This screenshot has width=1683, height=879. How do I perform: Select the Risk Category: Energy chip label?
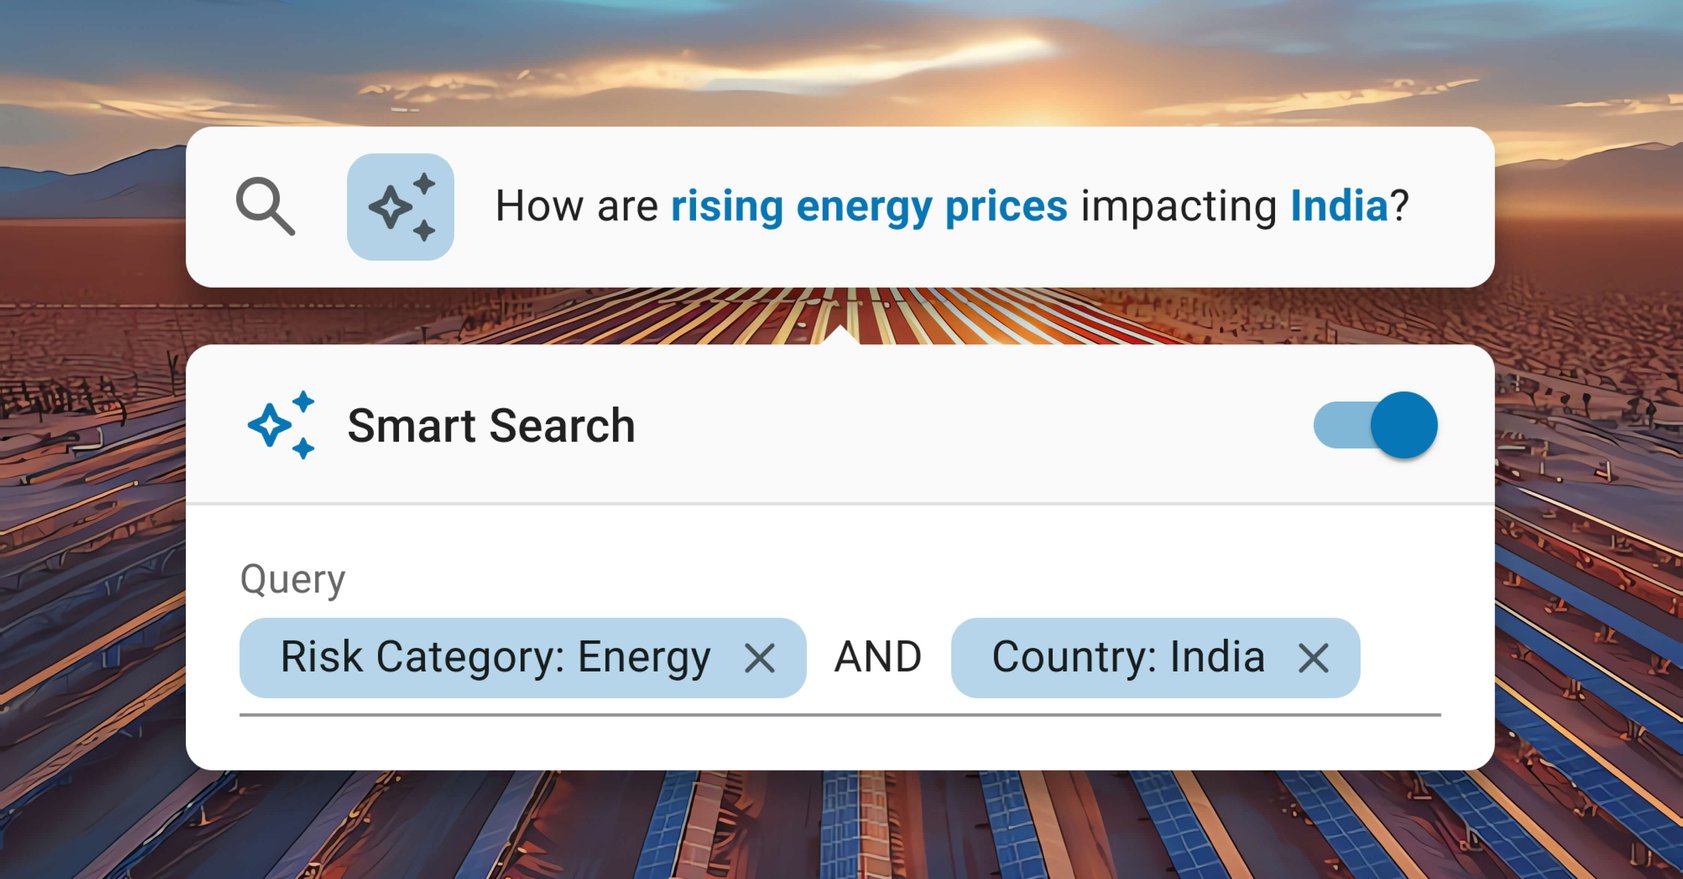coord(495,658)
